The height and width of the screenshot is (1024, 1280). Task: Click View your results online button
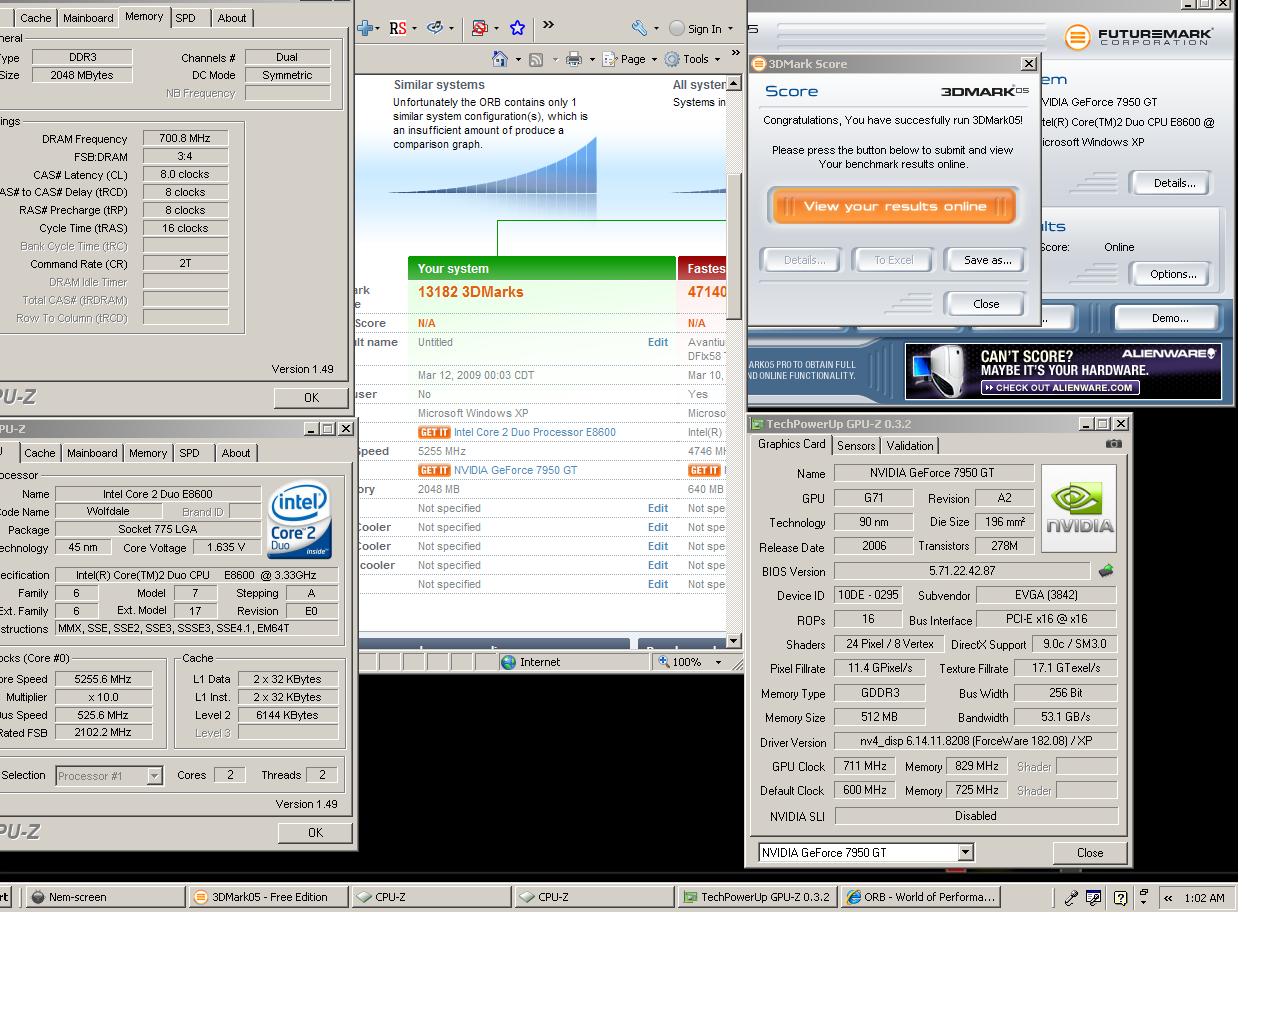coord(894,206)
